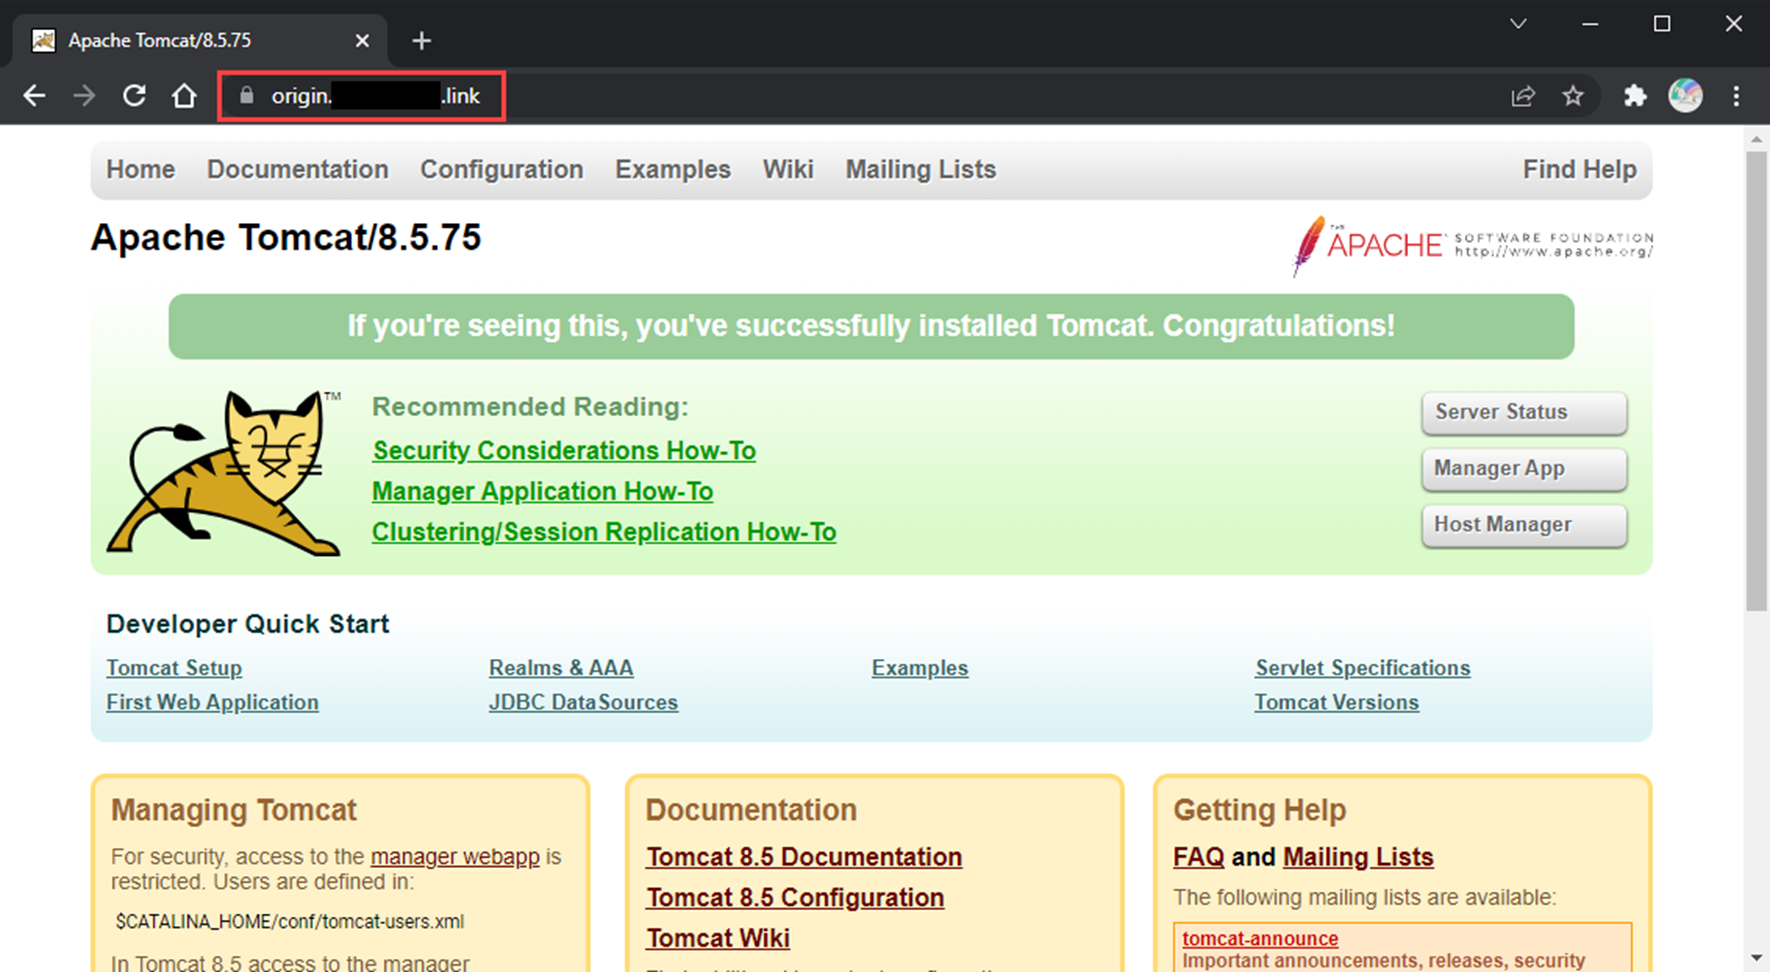
Task: Click the Manager App button
Action: click(1524, 469)
